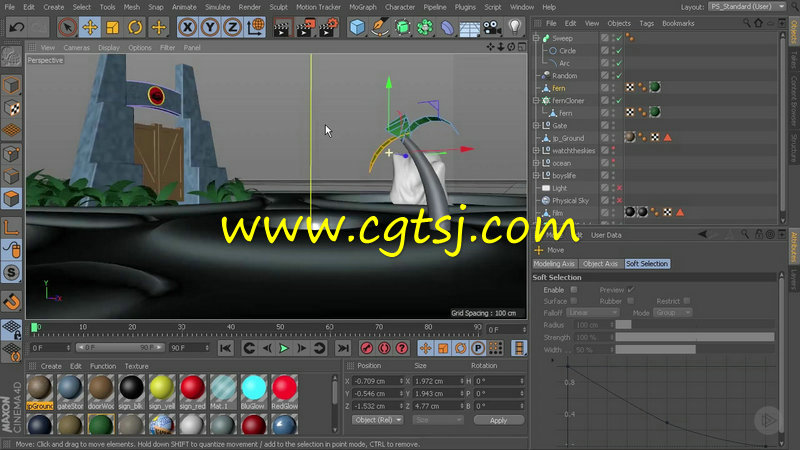The width and height of the screenshot is (800, 450).
Task: Activate the Rotate tool
Action: tap(135, 27)
